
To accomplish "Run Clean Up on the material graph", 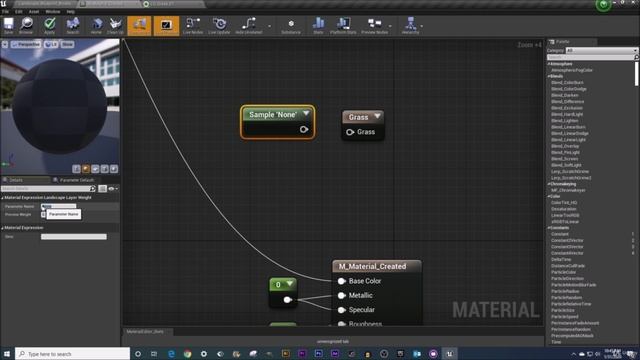I will pyautogui.click(x=116, y=26).
